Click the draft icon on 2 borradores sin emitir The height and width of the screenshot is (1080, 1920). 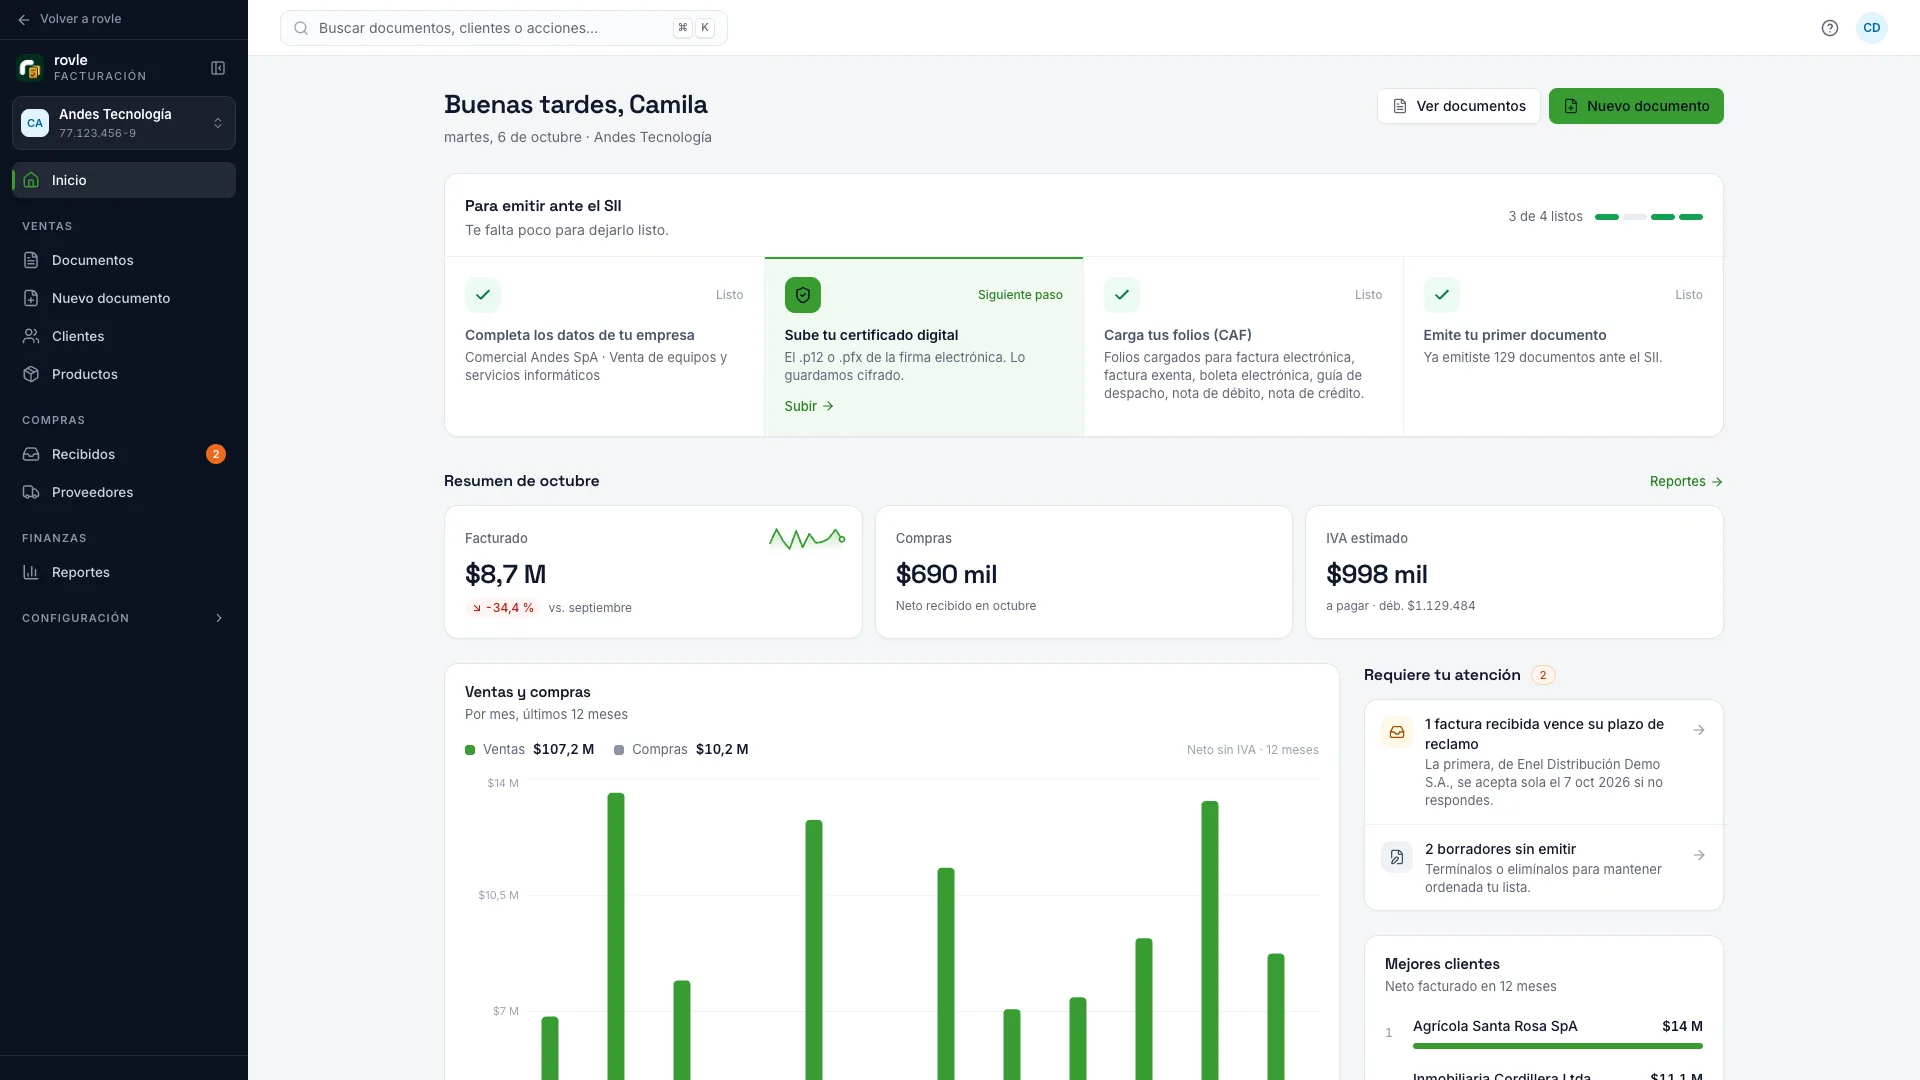1397,857
